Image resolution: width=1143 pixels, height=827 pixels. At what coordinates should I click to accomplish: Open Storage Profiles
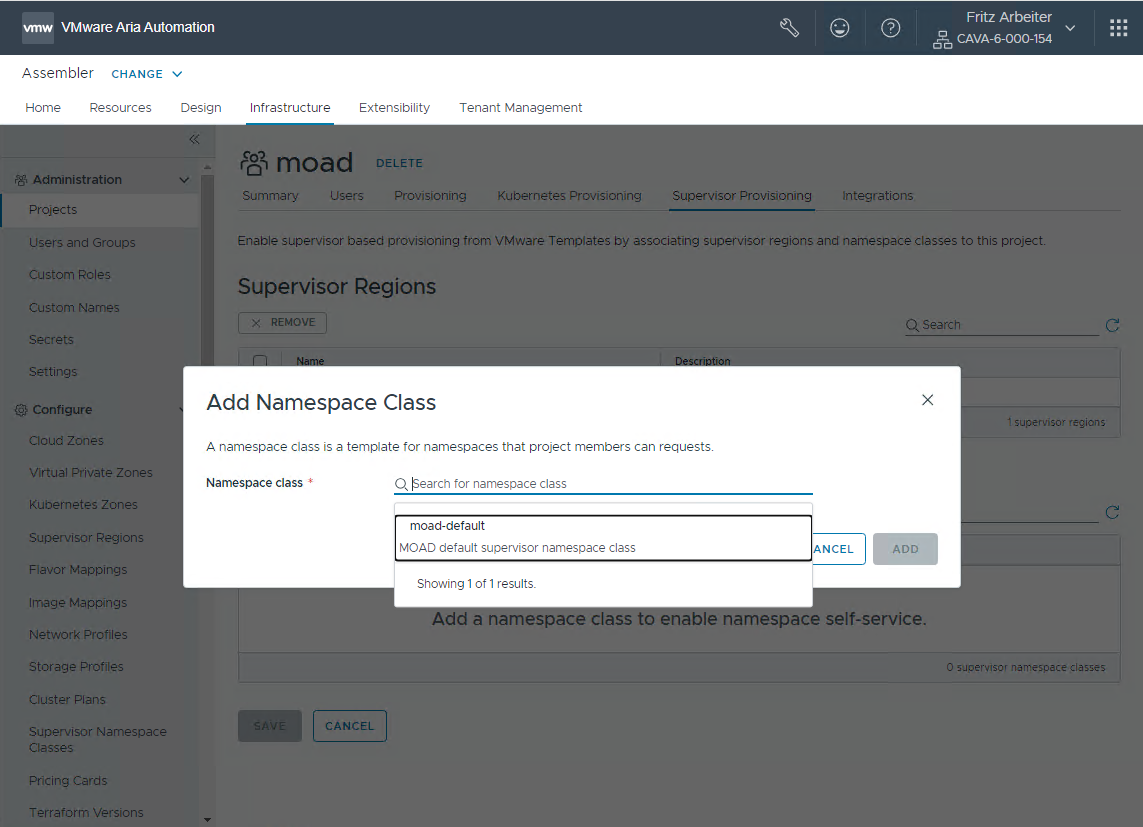76,667
